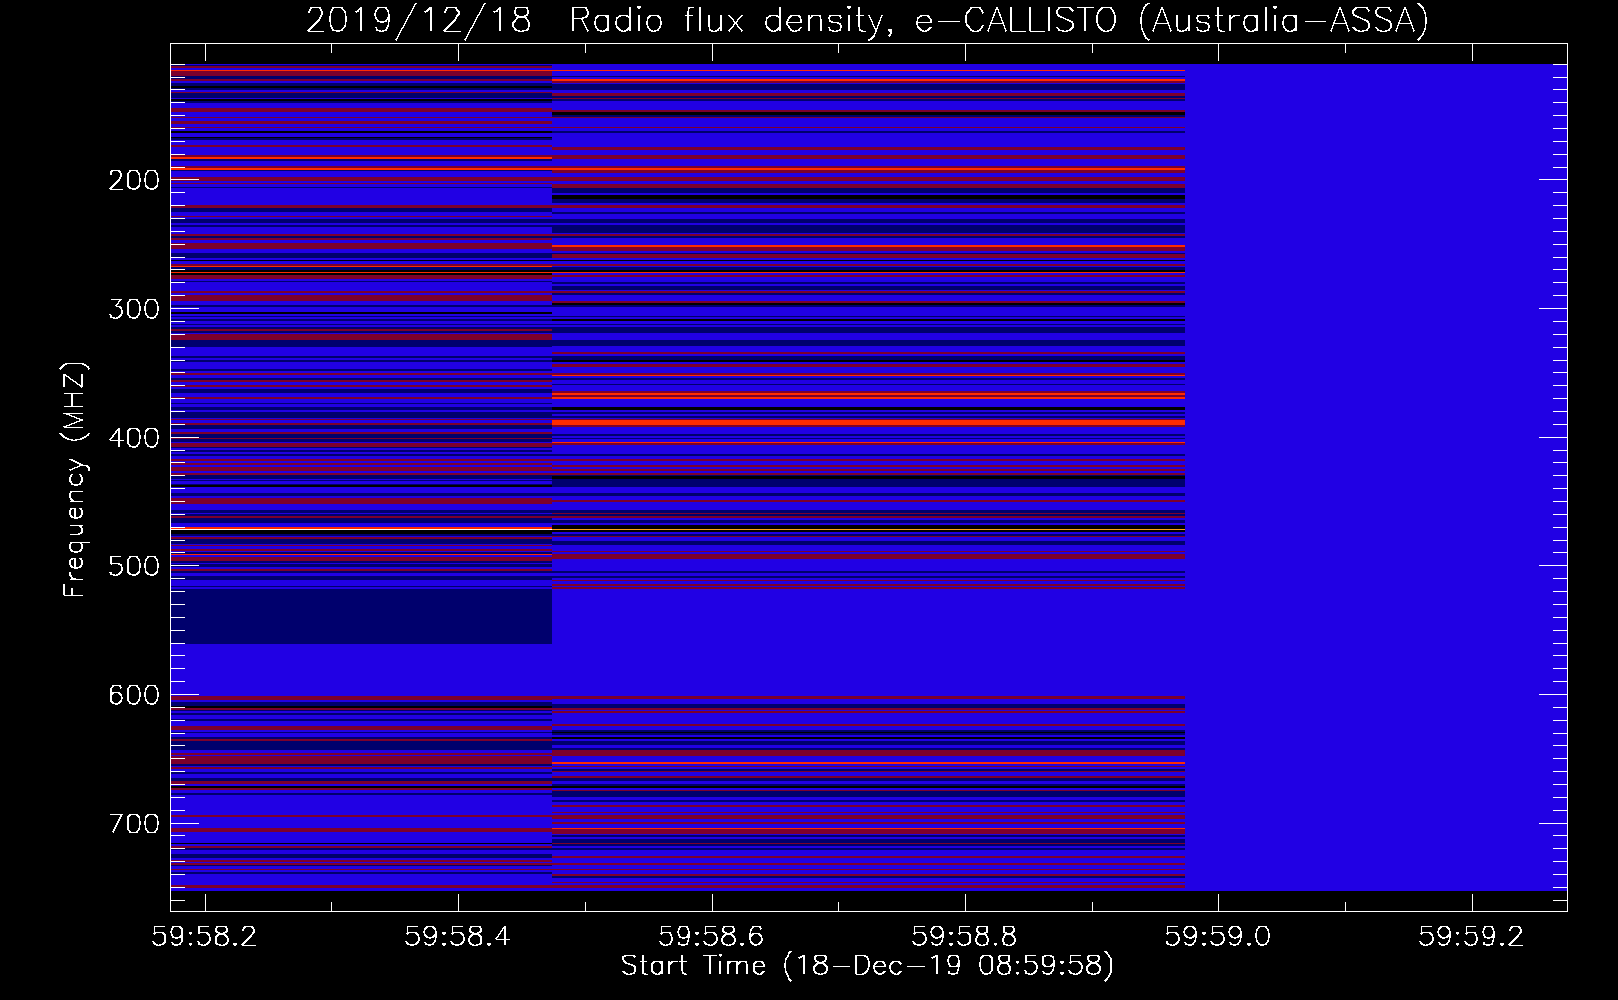
Task: Click the 59:58.4 time tick label
Action: coord(458,936)
